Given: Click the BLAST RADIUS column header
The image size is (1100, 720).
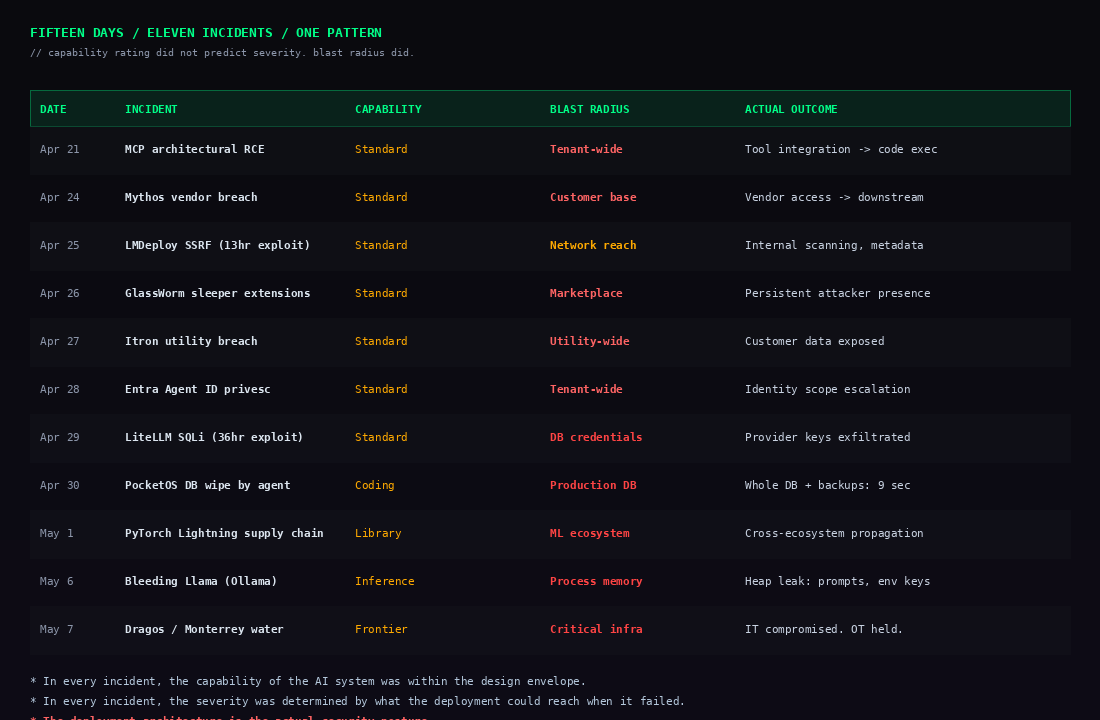Looking at the screenshot, I should pyautogui.click(x=589, y=109).
